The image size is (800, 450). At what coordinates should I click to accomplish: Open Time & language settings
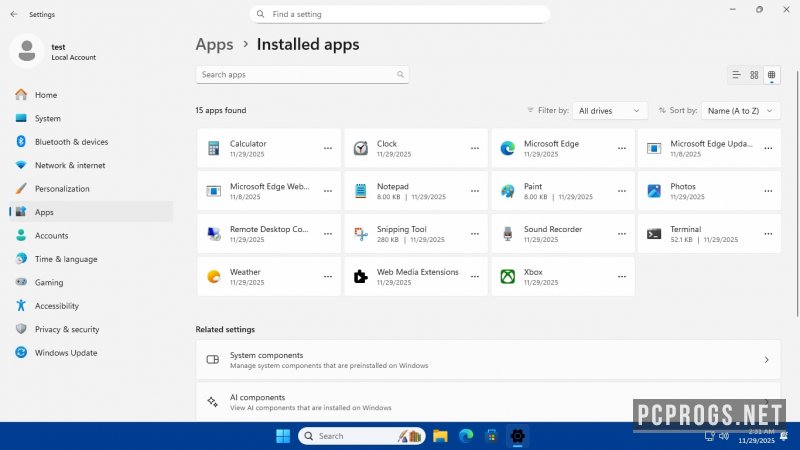pyautogui.click(x=91, y=259)
